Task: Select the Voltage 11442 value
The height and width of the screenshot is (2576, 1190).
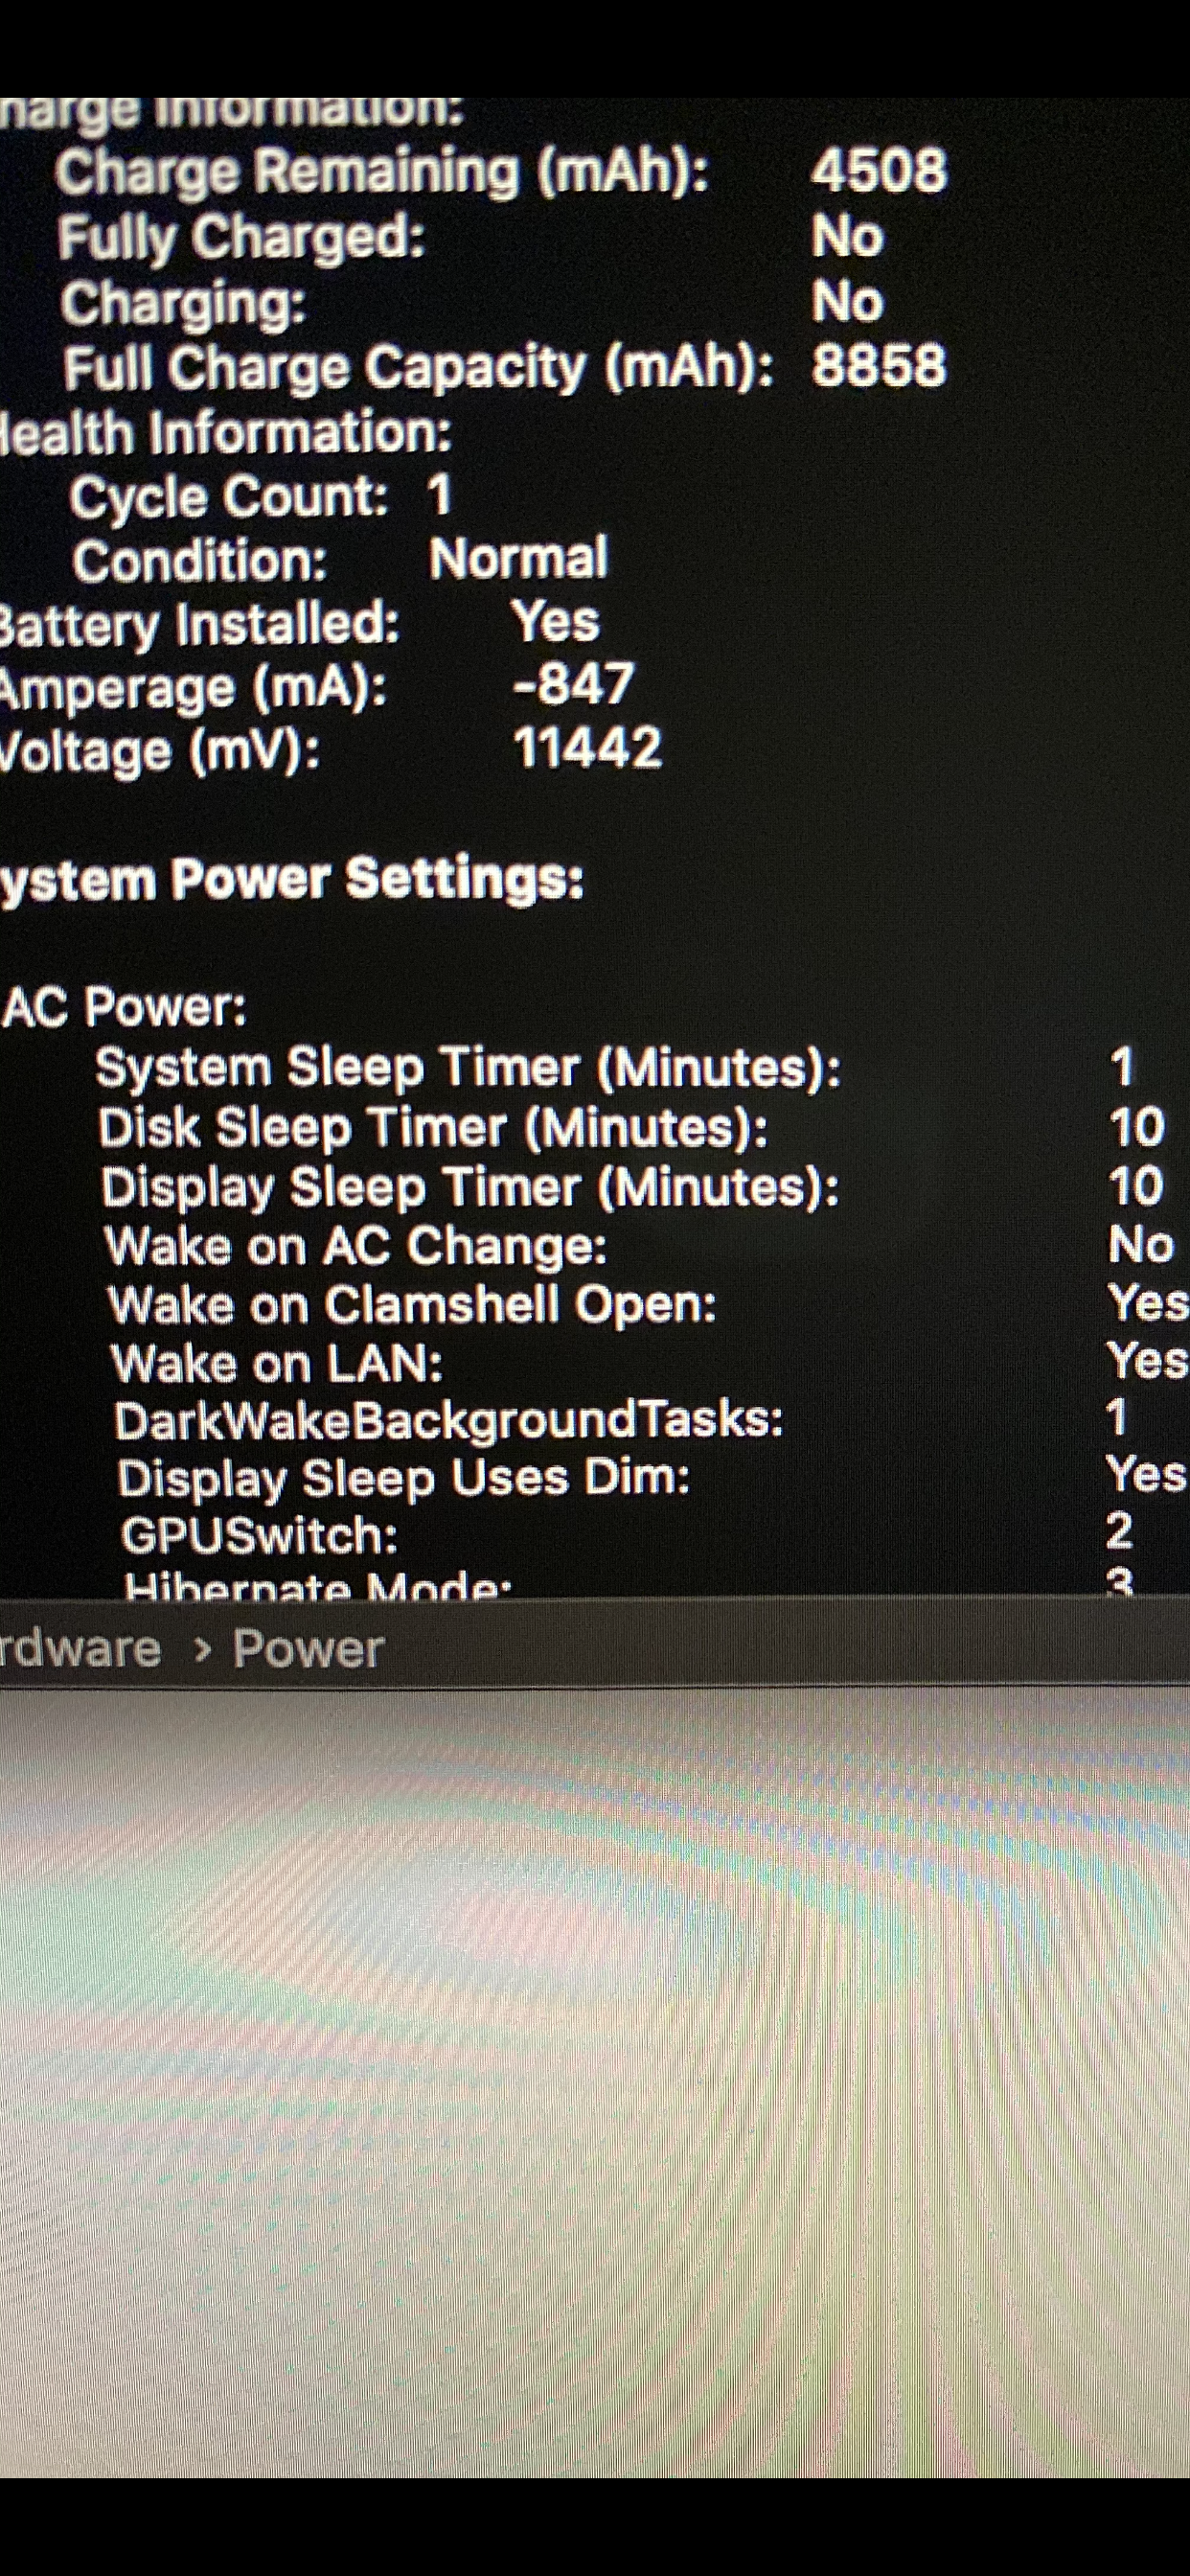Action: (587, 748)
